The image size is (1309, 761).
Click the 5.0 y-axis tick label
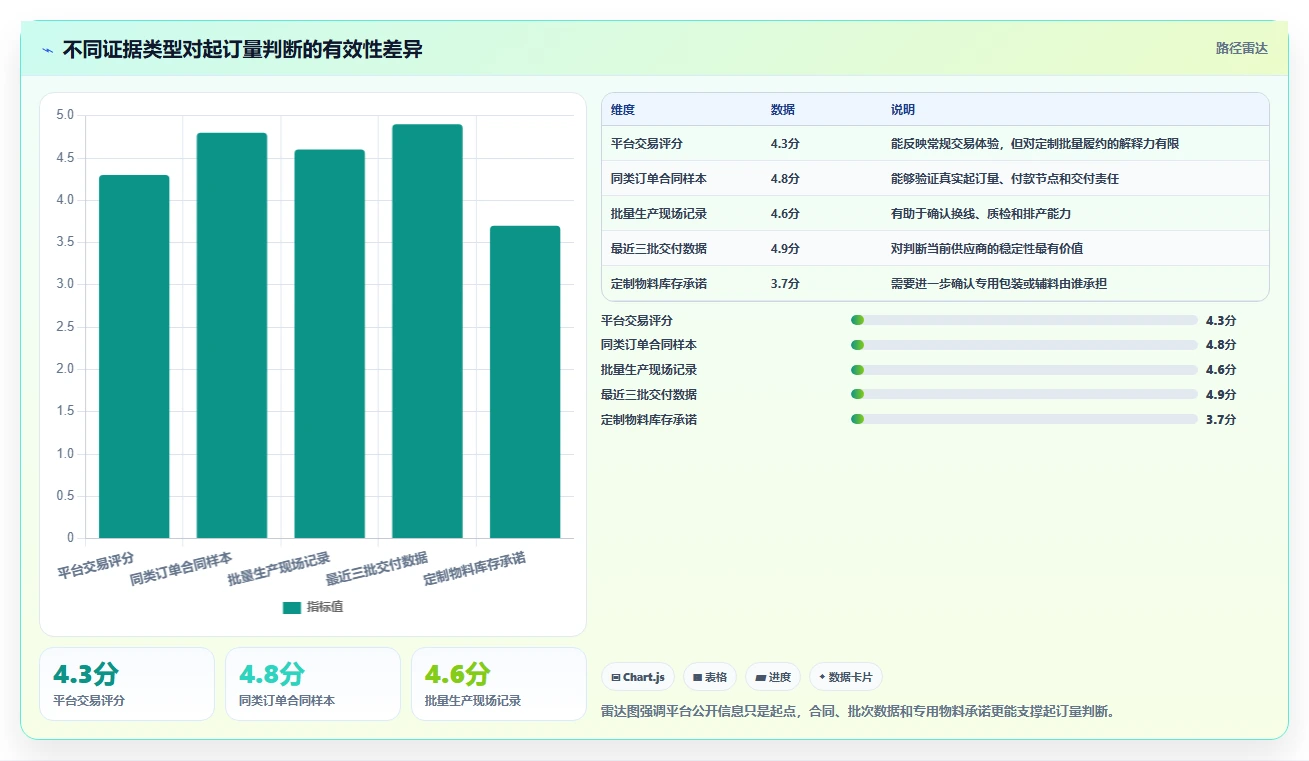pyautogui.click(x=65, y=115)
